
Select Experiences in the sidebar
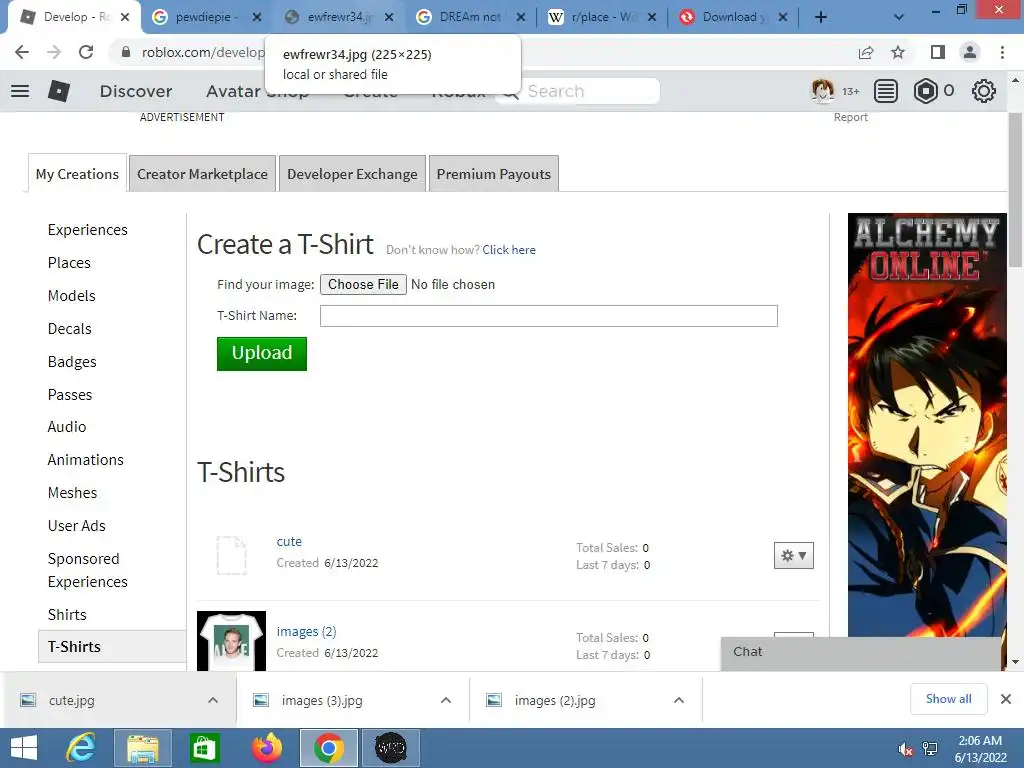coord(88,230)
